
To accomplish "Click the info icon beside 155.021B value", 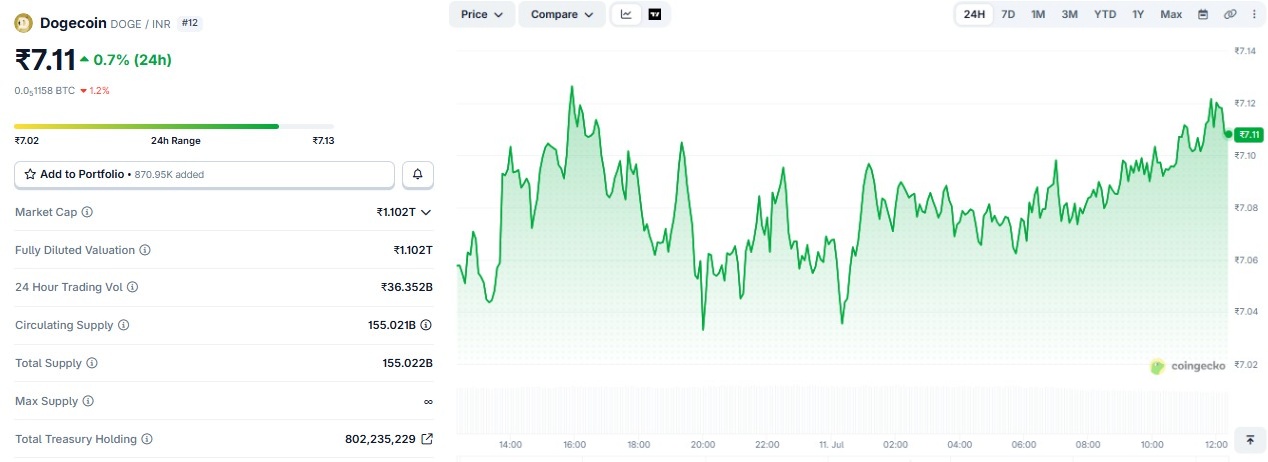I will pos(427,325).
